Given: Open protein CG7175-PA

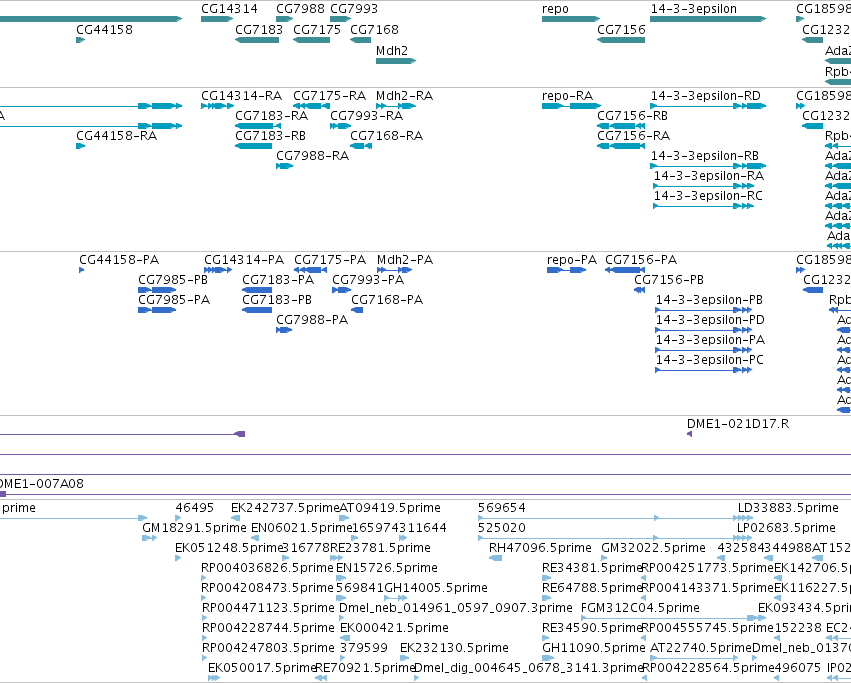Looking at the screenshot, I should (x=330, y=260).
